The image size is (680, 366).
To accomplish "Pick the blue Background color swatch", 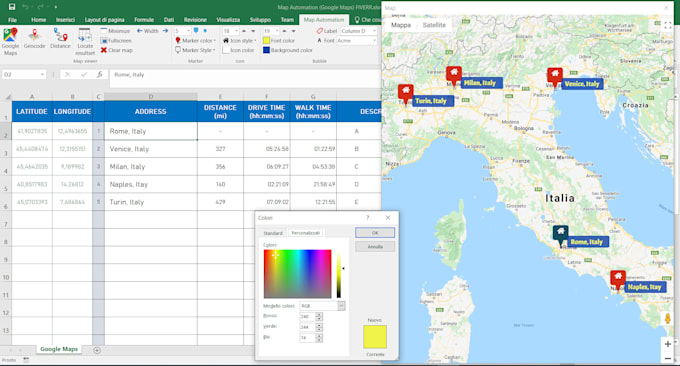I will 266,50.
